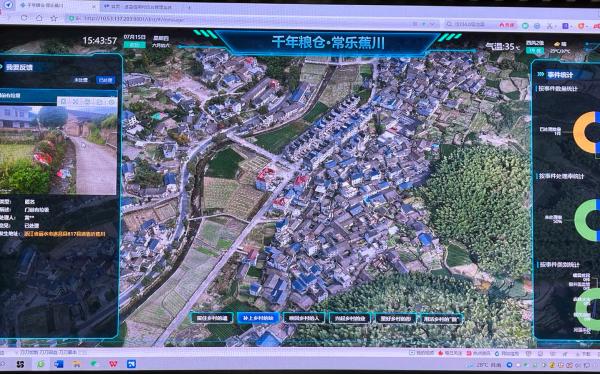Click the 塑好乡村的形 bottom button
This screenshot has width=600, height=374.
[396, 318]
